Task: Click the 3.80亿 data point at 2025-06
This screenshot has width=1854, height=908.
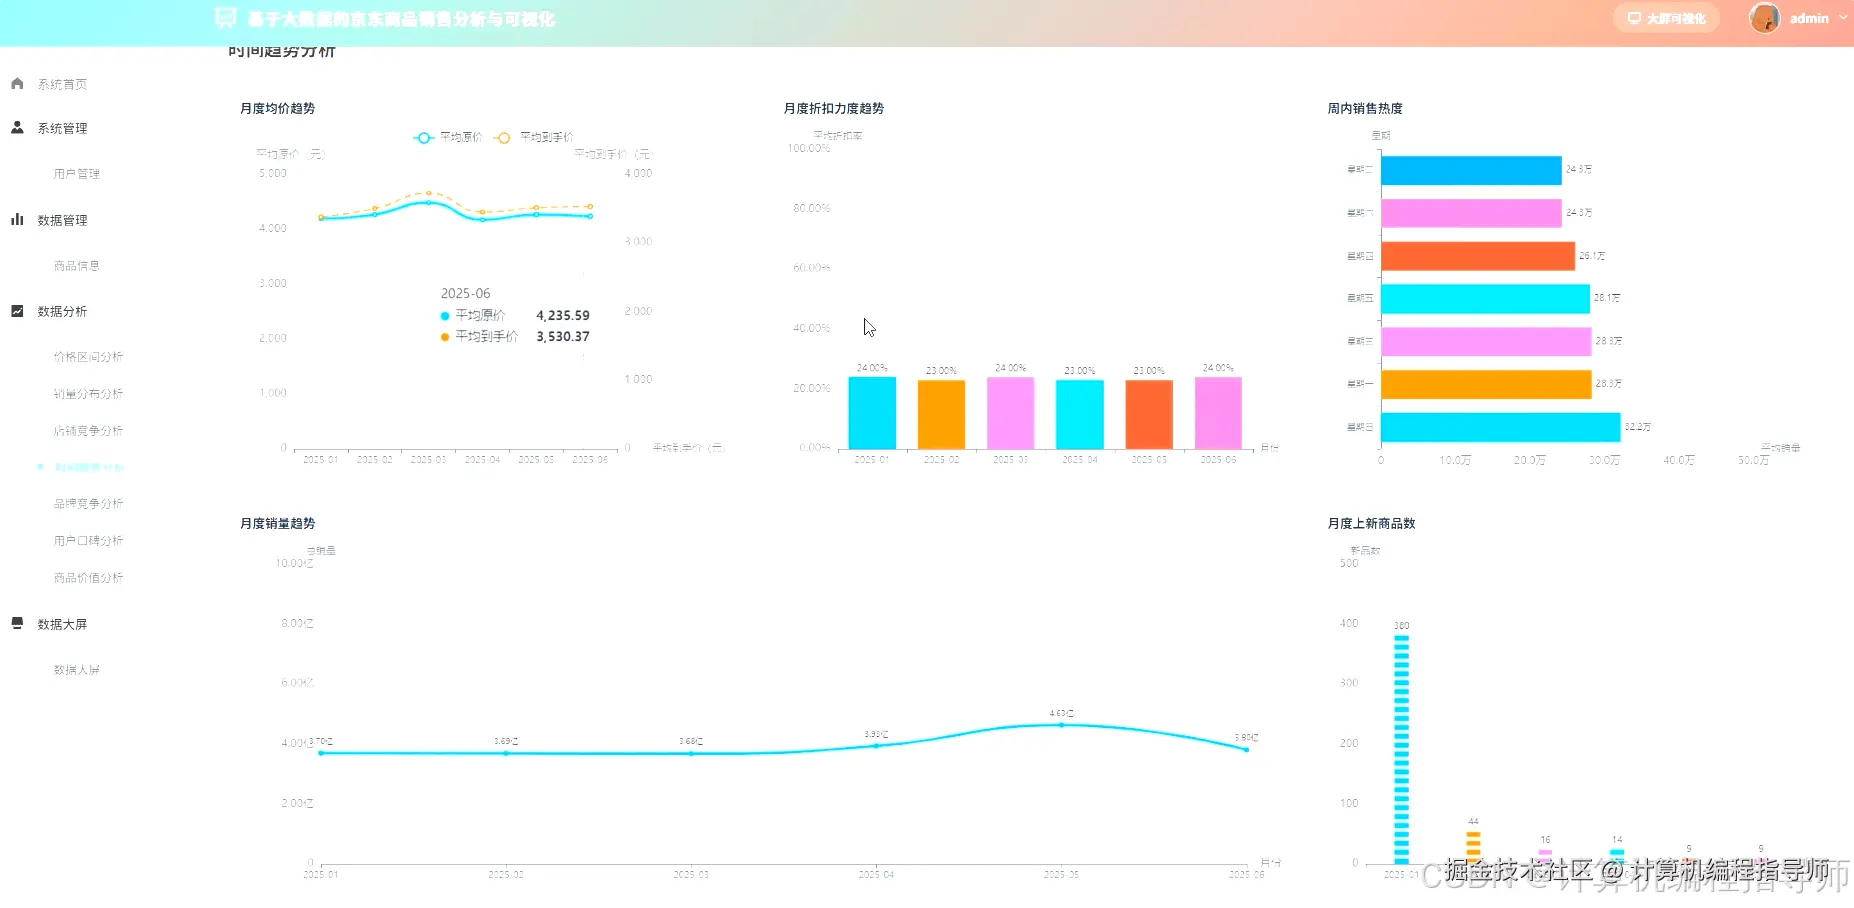Action: (1246, 749)
